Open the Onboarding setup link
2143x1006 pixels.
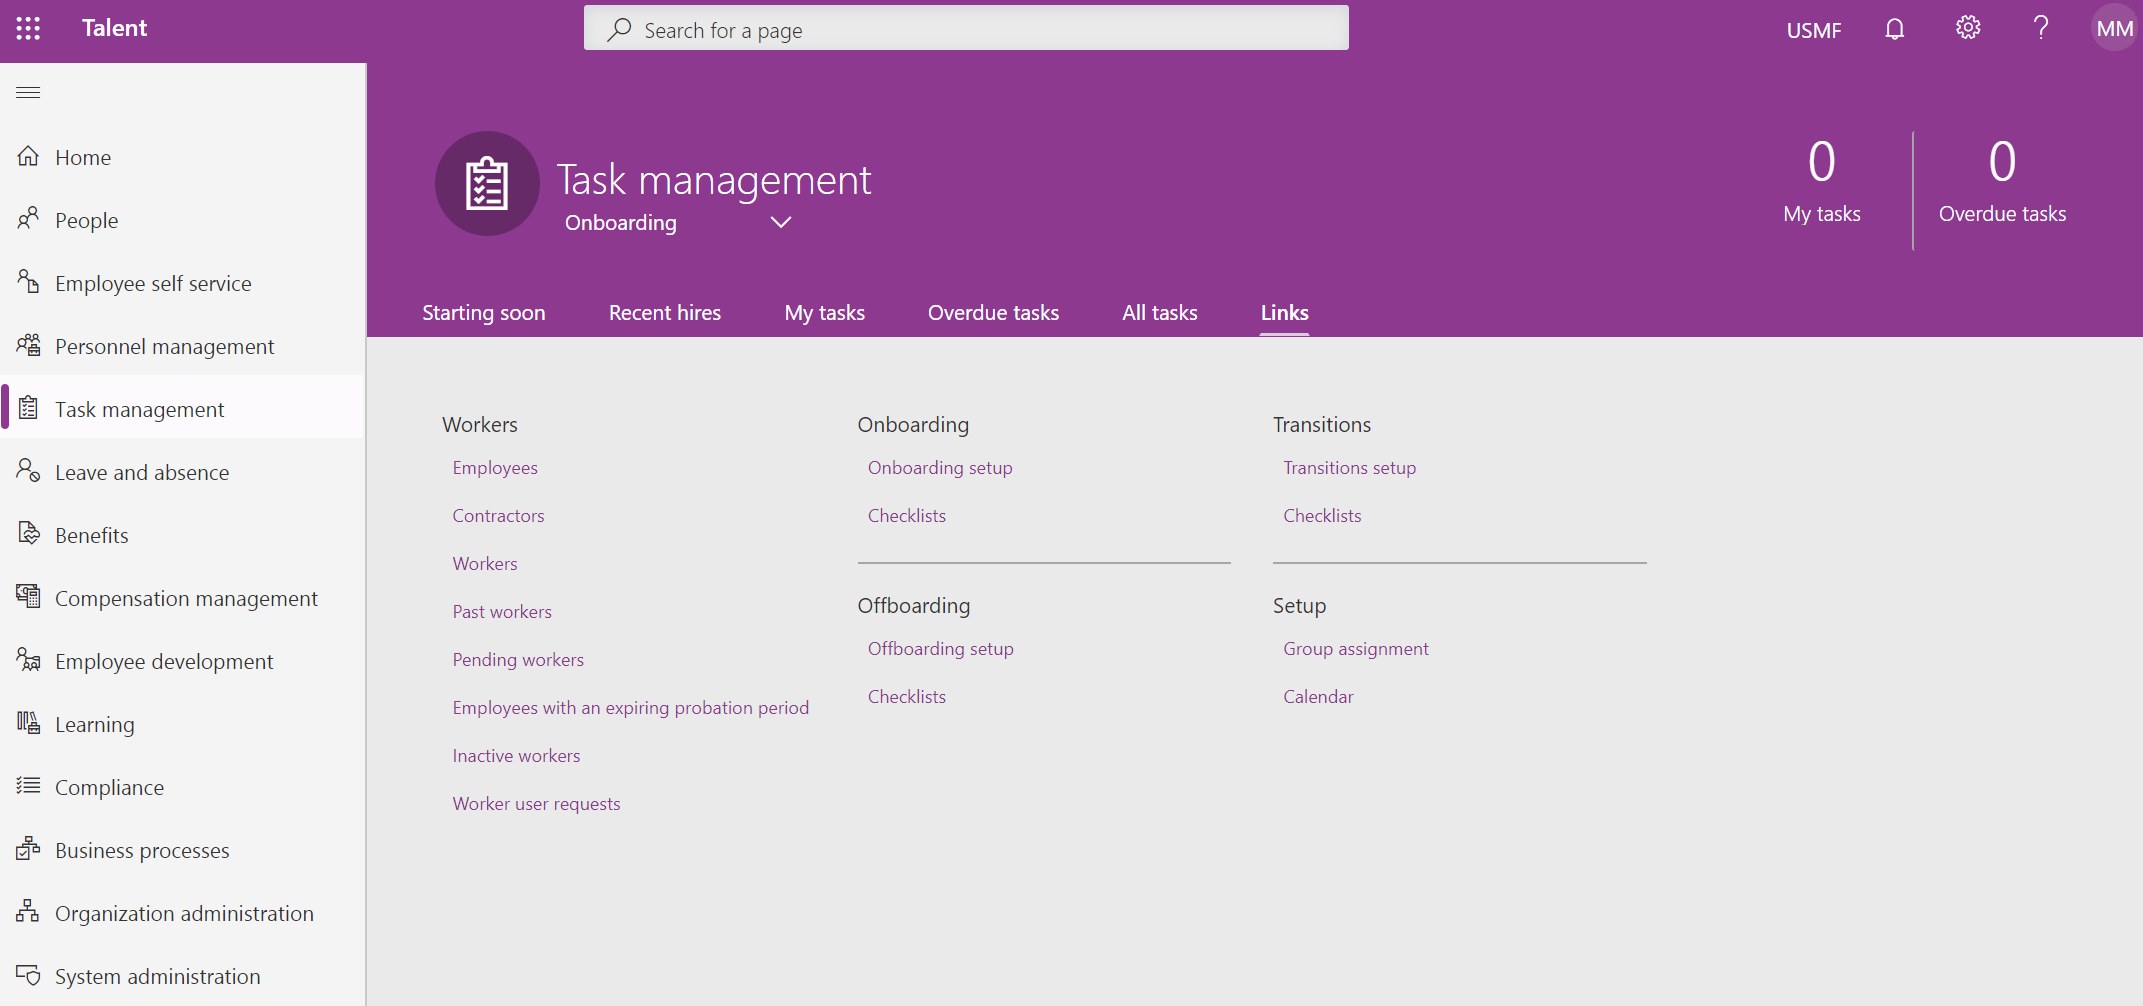939,467
